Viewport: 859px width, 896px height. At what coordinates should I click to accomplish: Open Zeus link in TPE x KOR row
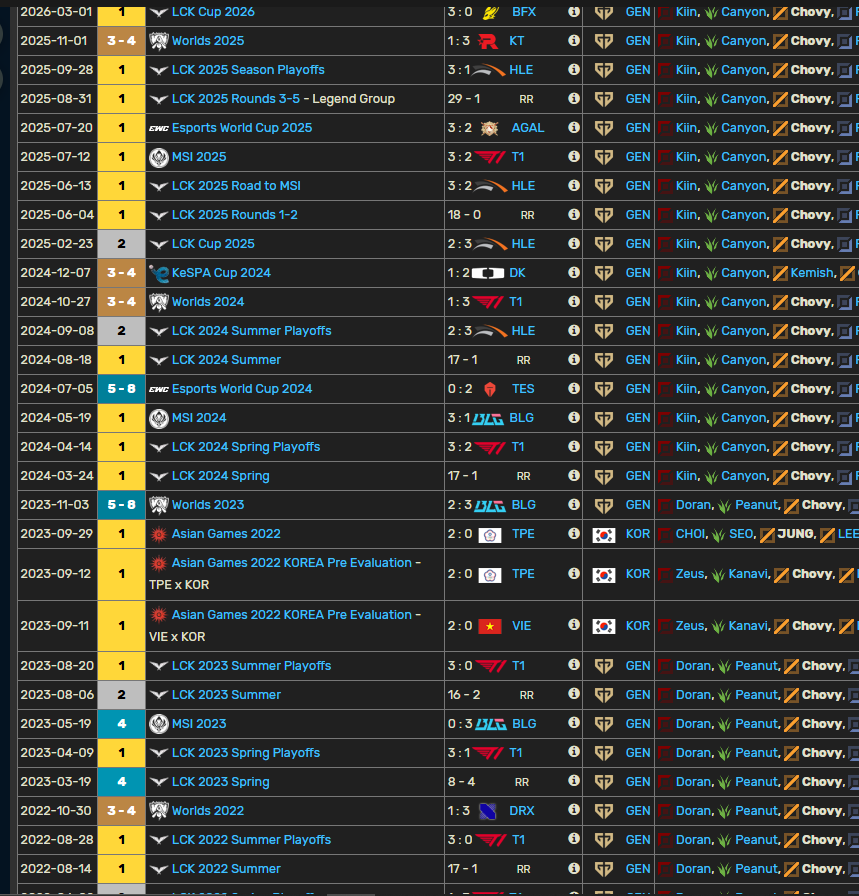[x=690, y=574]
